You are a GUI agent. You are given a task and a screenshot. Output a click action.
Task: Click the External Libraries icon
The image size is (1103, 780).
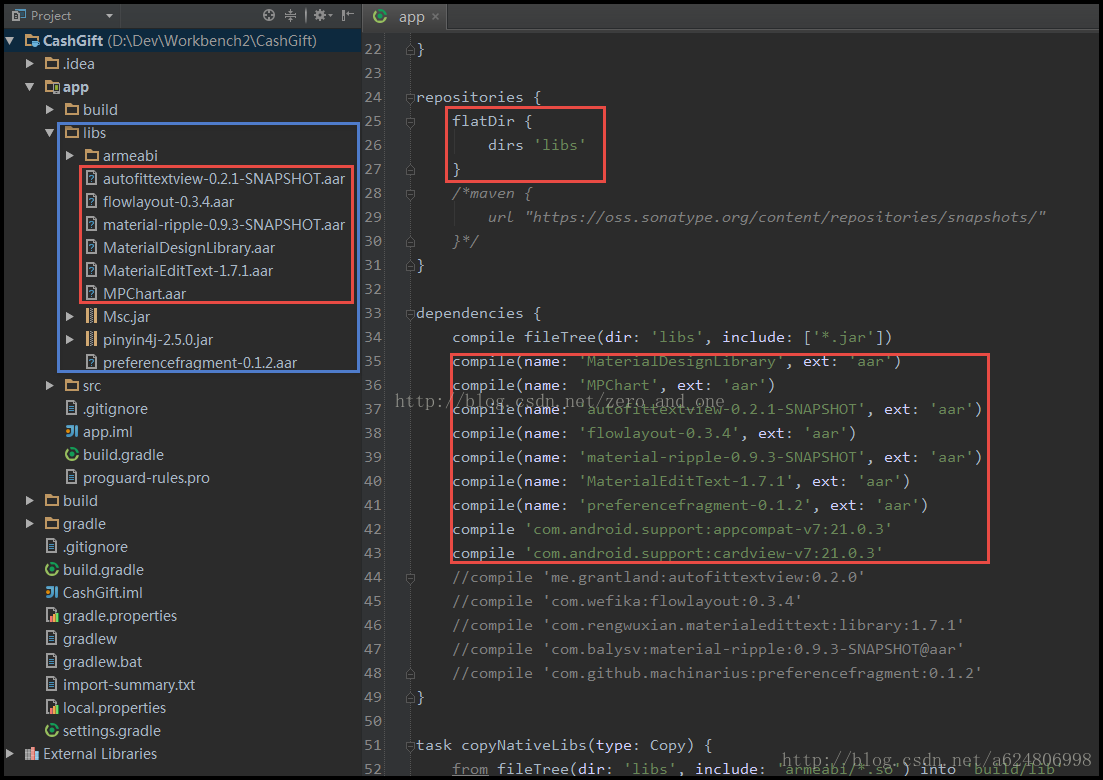tap(32, 754)
